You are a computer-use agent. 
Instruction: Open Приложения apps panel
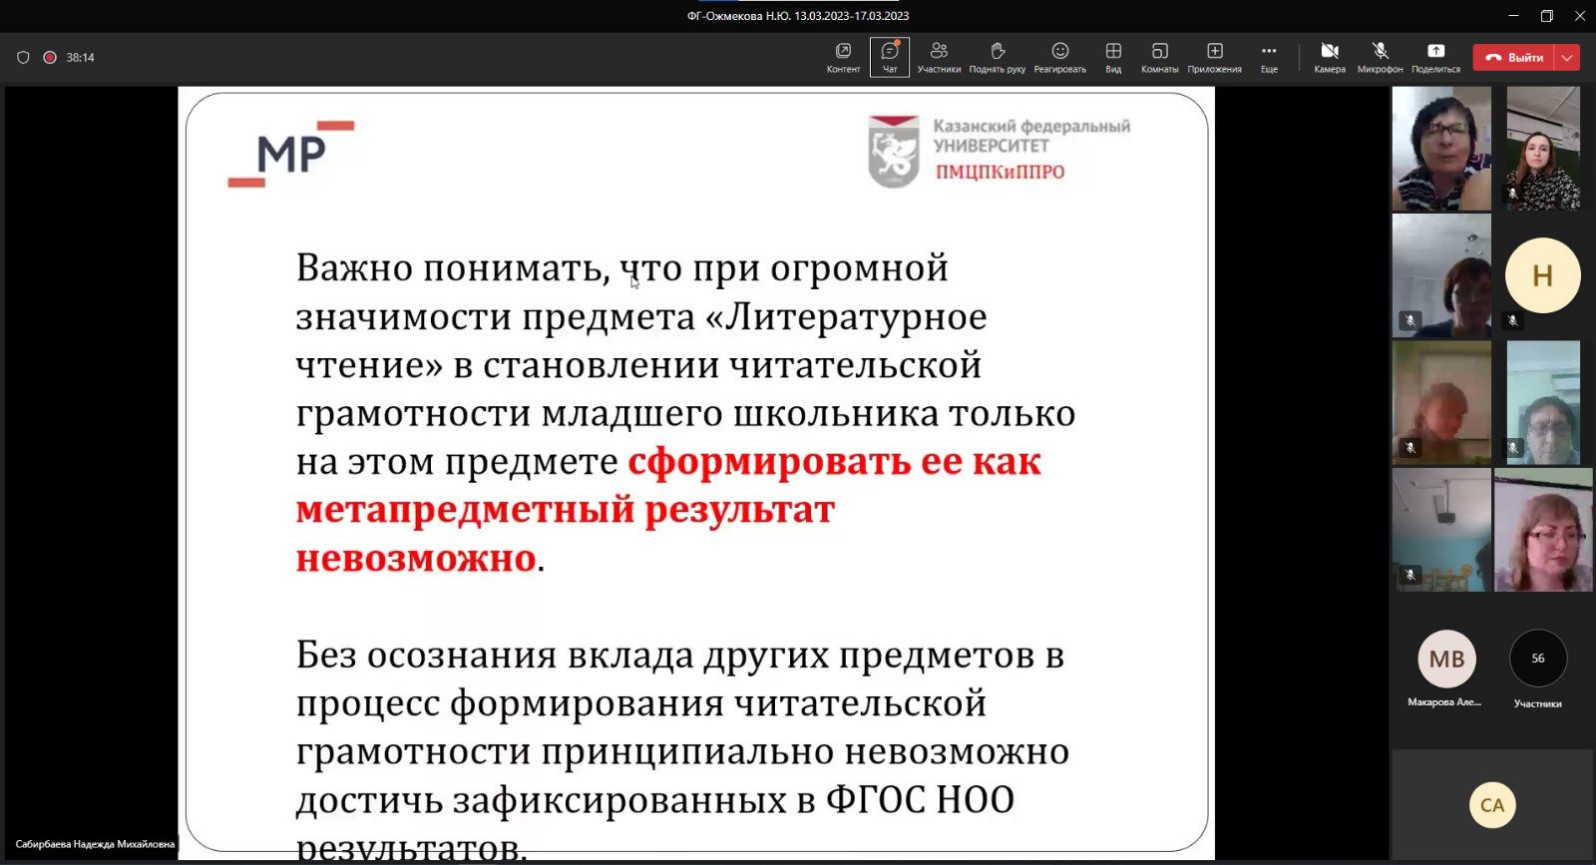(1214, 57)
